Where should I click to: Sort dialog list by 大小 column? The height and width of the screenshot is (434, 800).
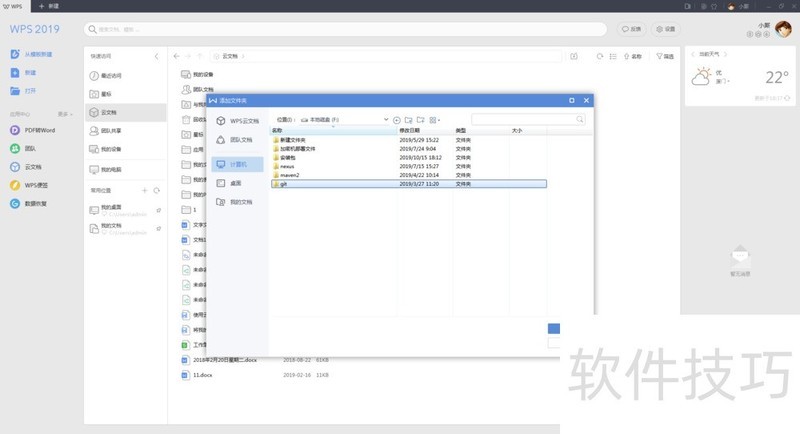(528, 131)
